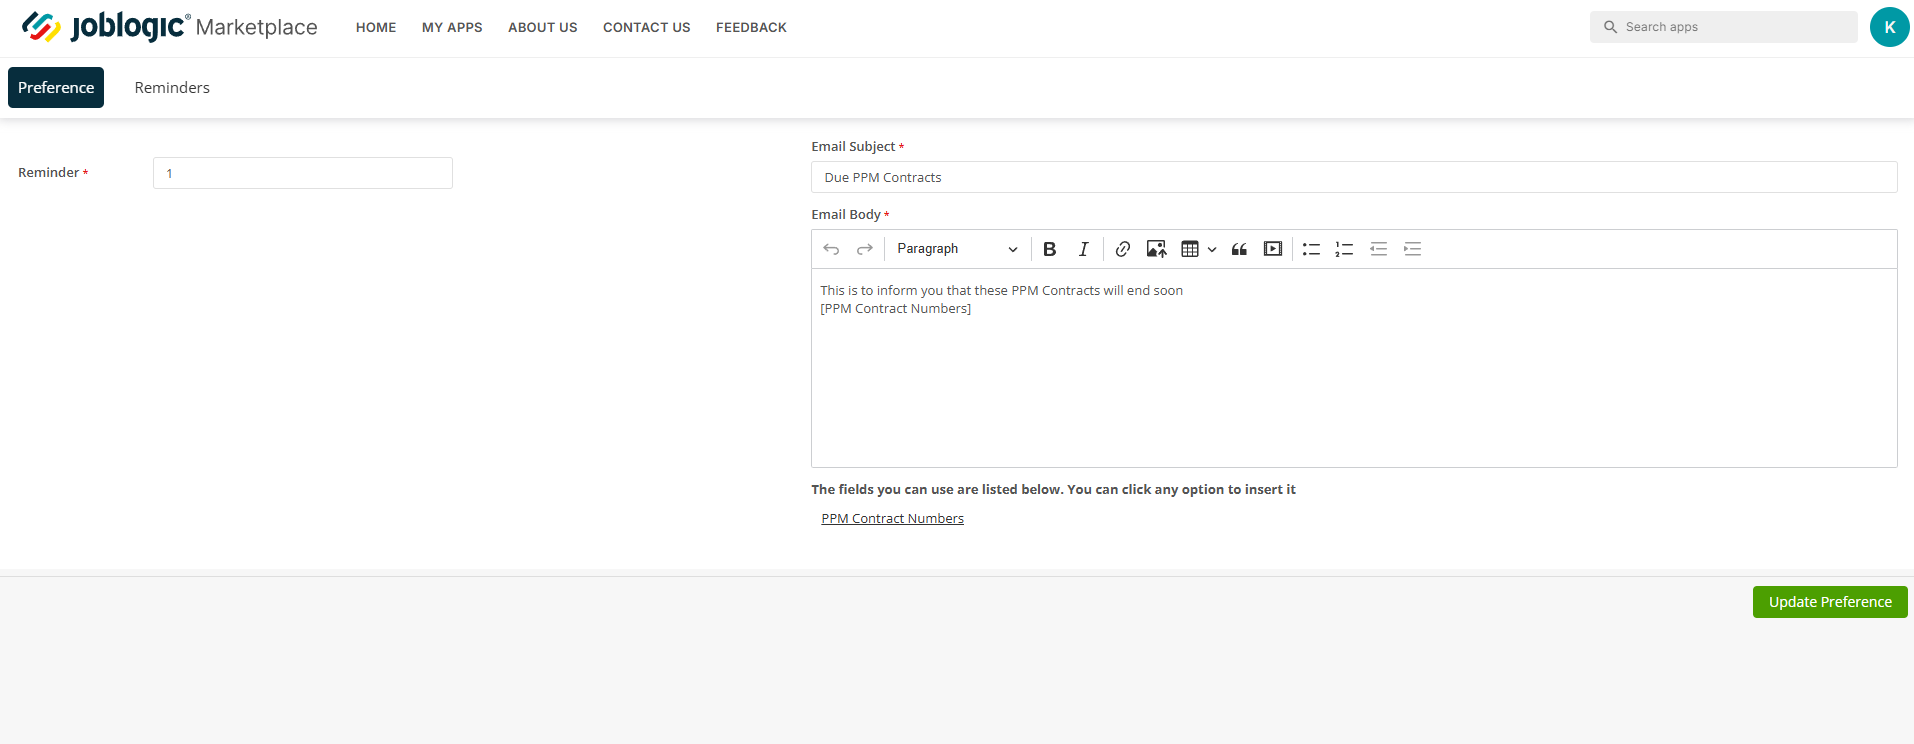Open CONTACT US page
The width and height of the screenshot is (1914, 744).
pyautogui.click(x=647, y=28)
